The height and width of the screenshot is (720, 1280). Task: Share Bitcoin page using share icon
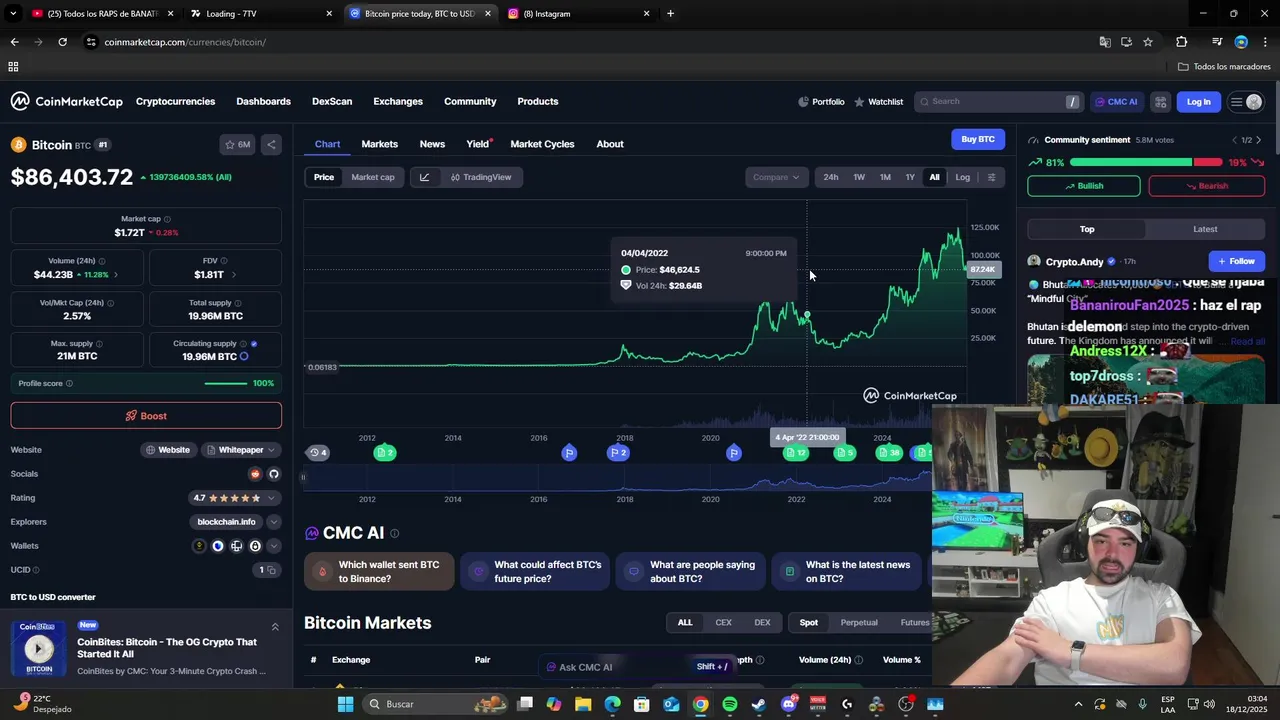pyautogui.click(x=271, y=144)
